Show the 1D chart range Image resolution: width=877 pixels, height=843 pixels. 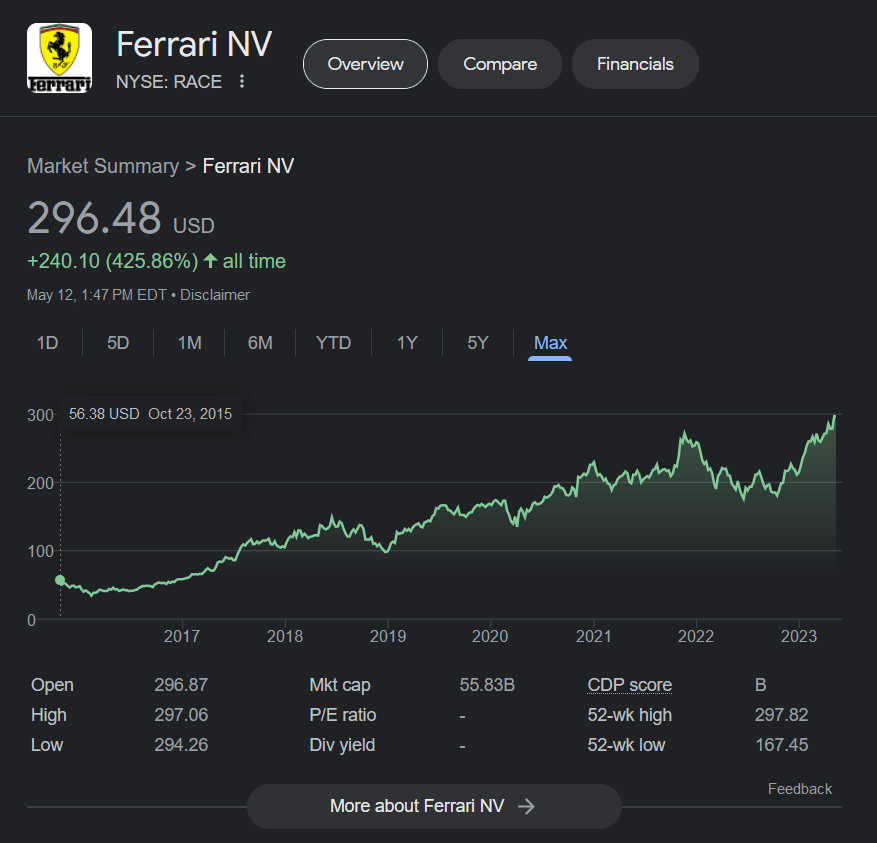pyautogui.click(x=48, y=342)
